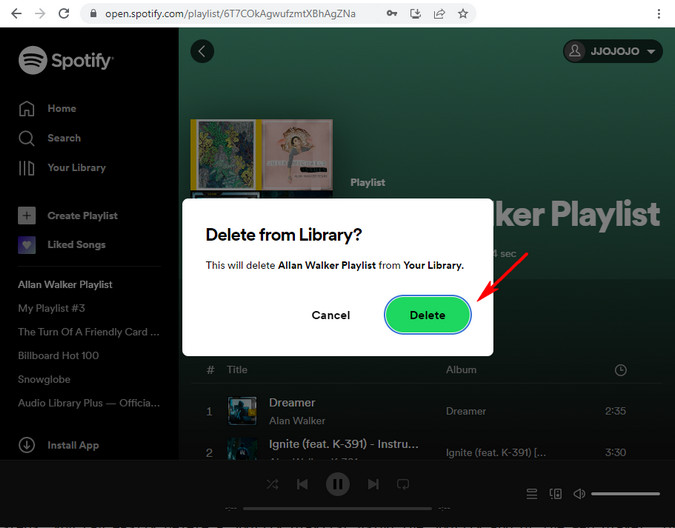The height and width of the screenshot is (528, 675).
Task: Go to Home in the sidebar
Action: [x=62, y=108]
